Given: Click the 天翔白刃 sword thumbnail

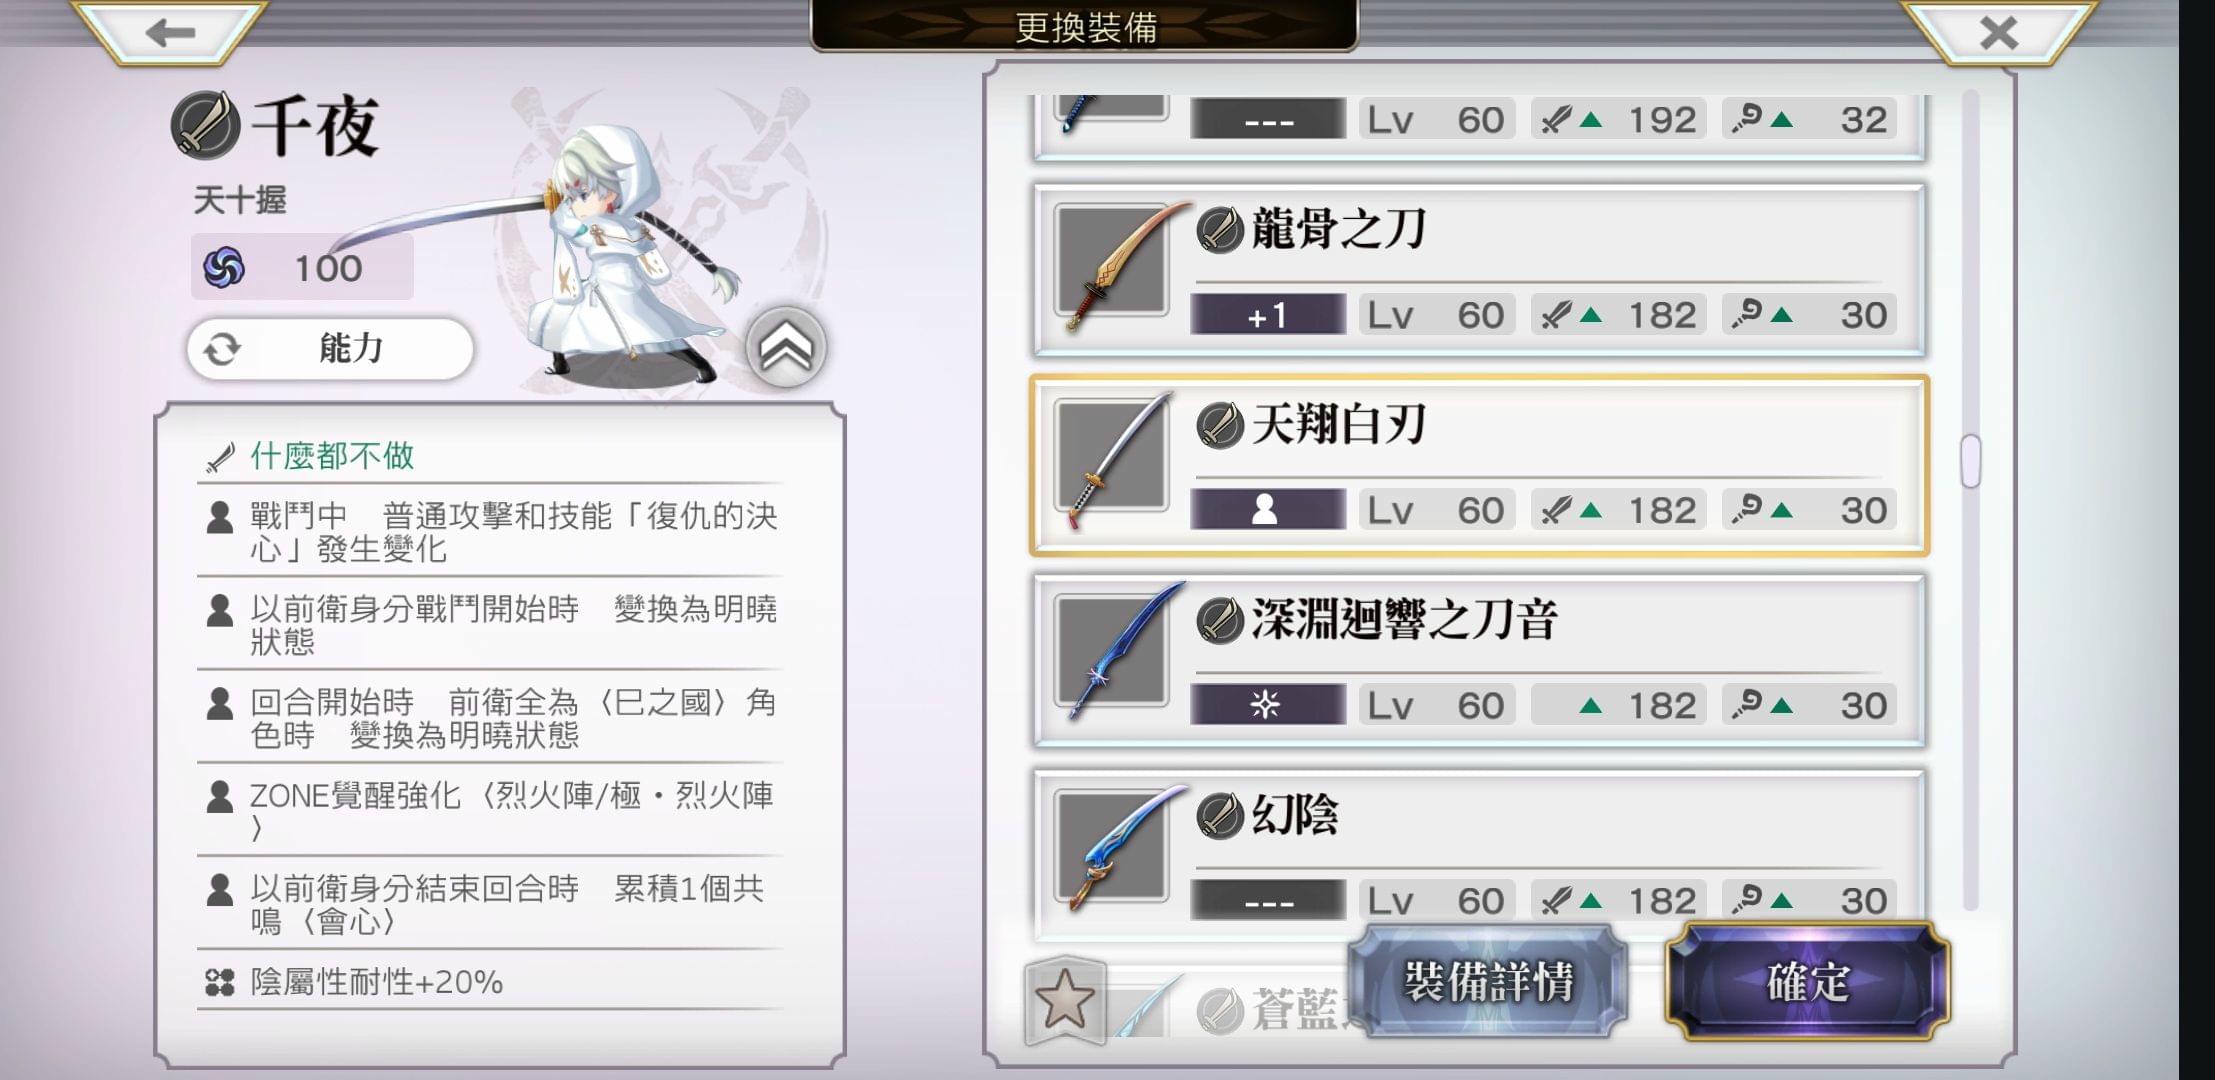Looking at the screenshot, I should 1112,459.
